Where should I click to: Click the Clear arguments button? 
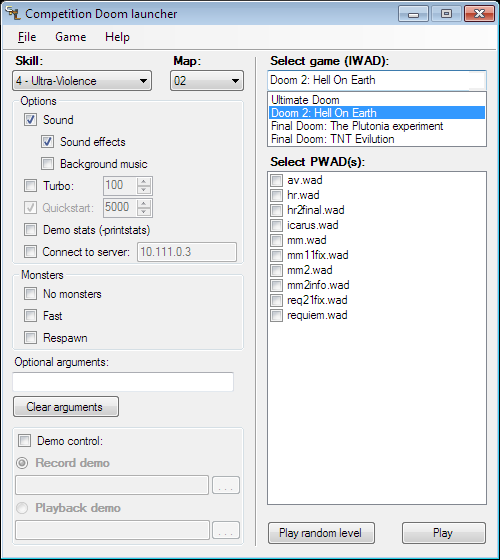point(66,407)
